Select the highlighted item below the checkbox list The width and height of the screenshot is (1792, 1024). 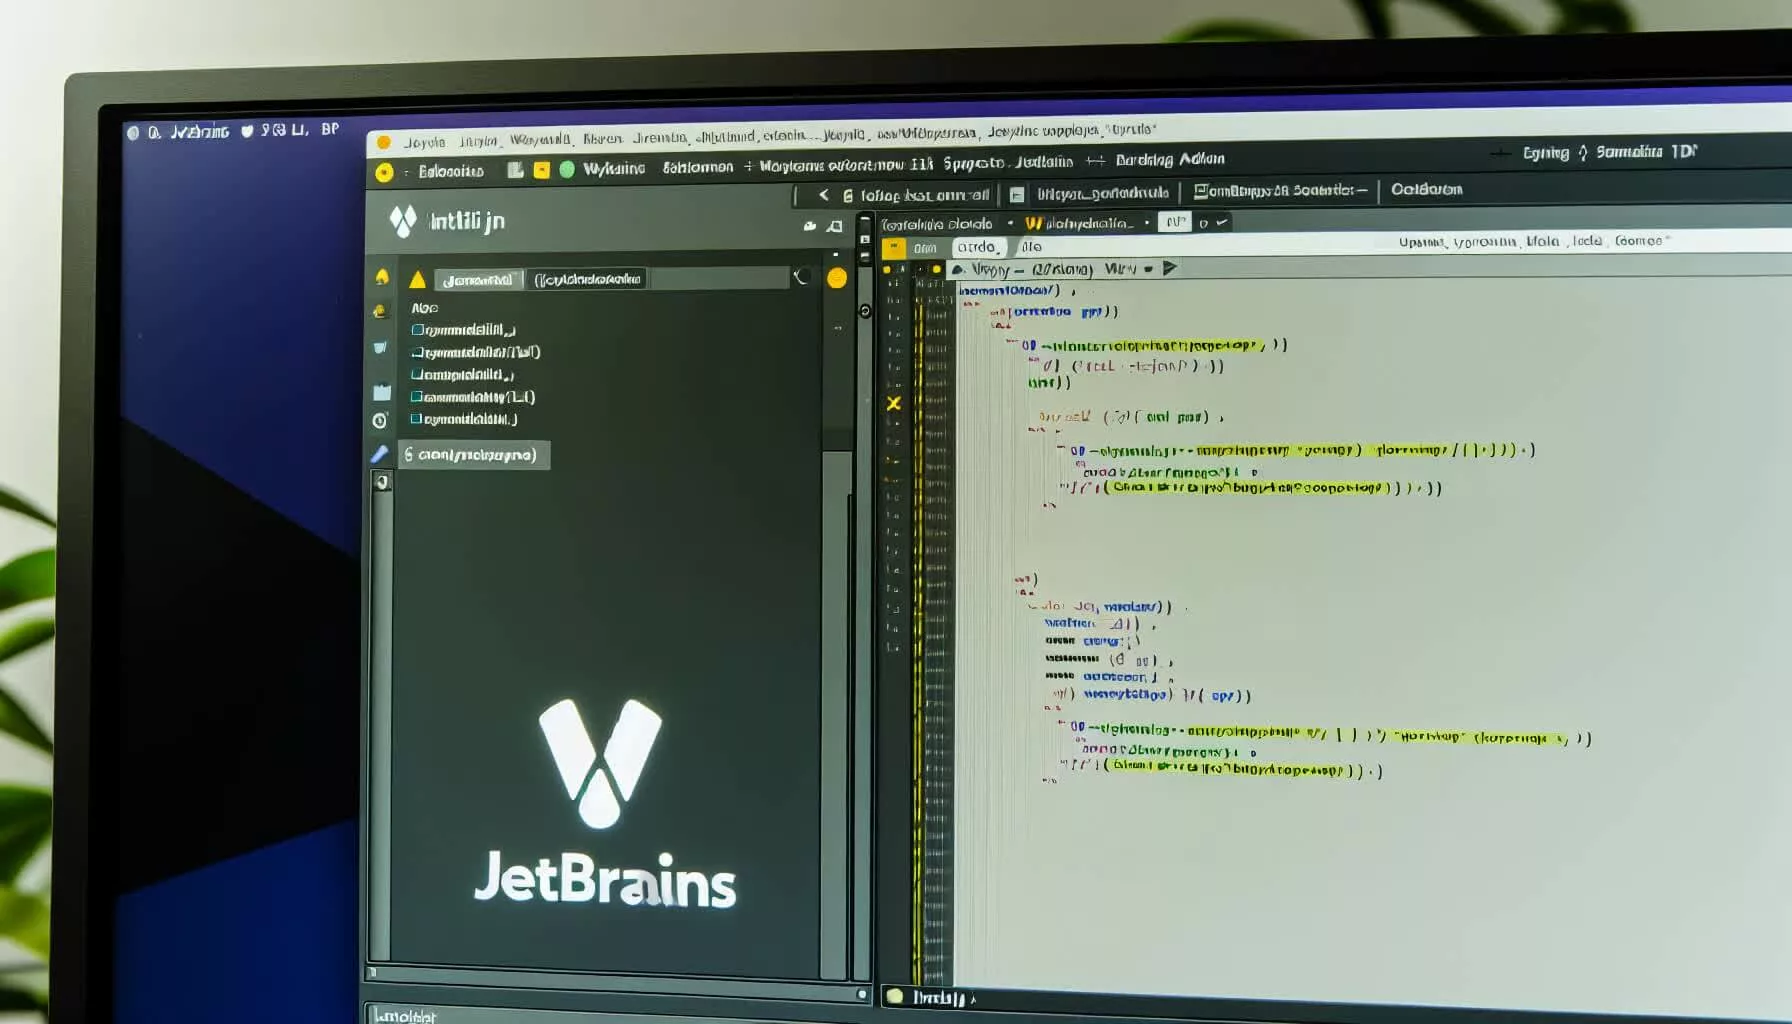coord(475,455)
